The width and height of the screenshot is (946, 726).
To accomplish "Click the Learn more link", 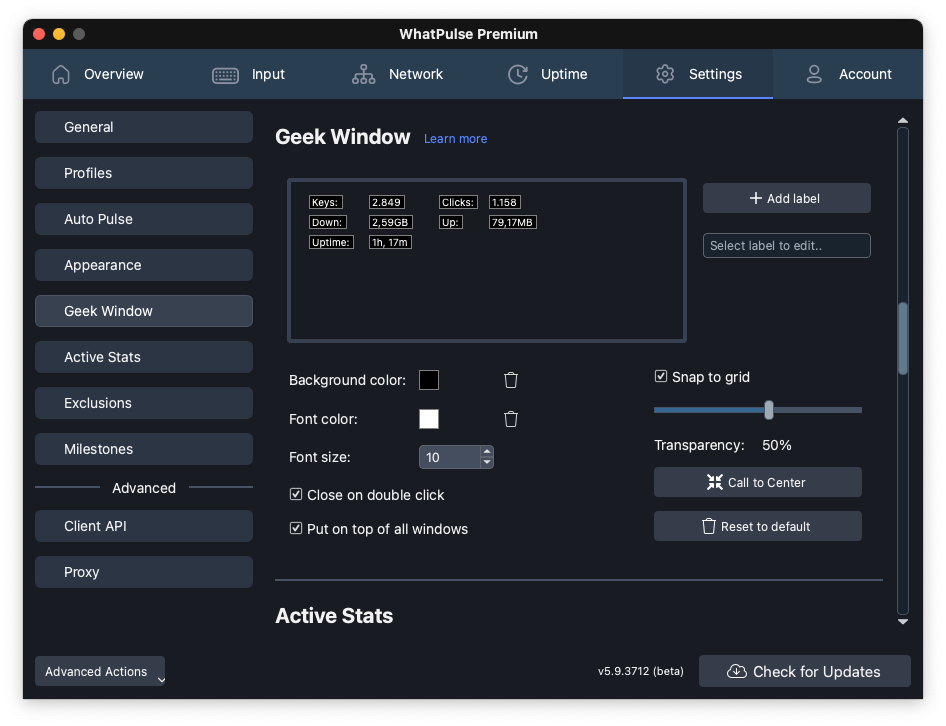I will pos(455,138).
